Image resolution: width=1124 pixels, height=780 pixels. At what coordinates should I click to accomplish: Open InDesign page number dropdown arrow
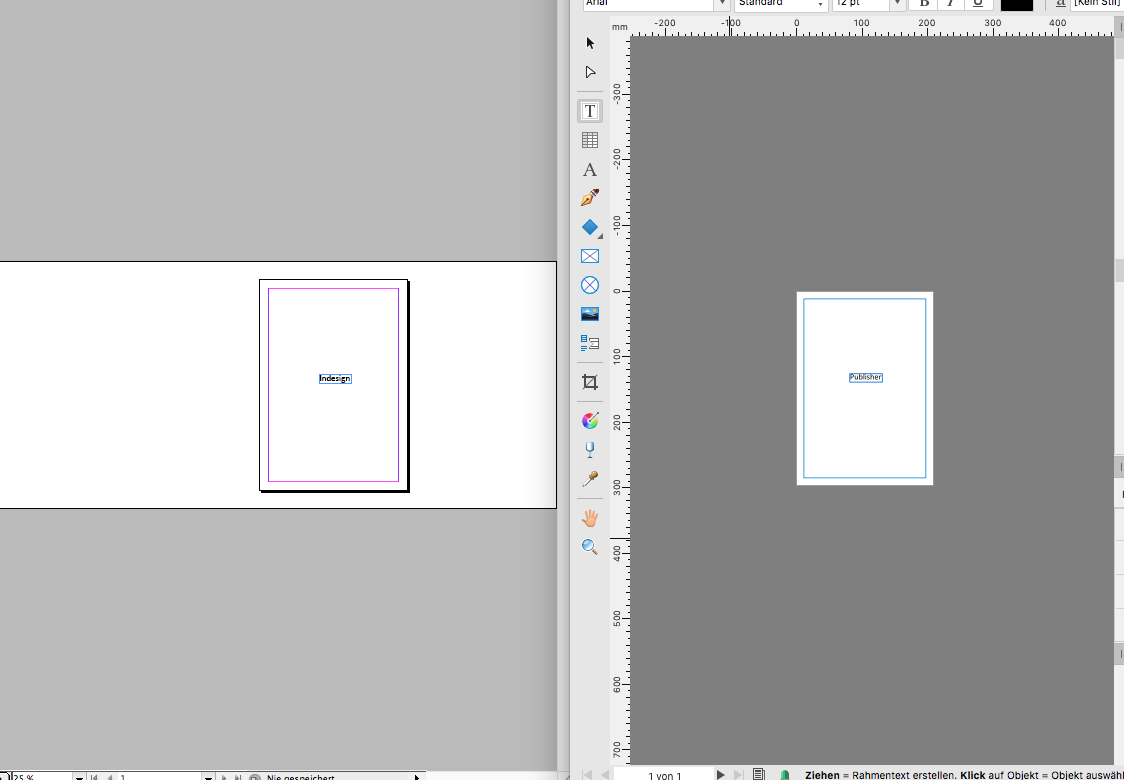pos(209,777)
